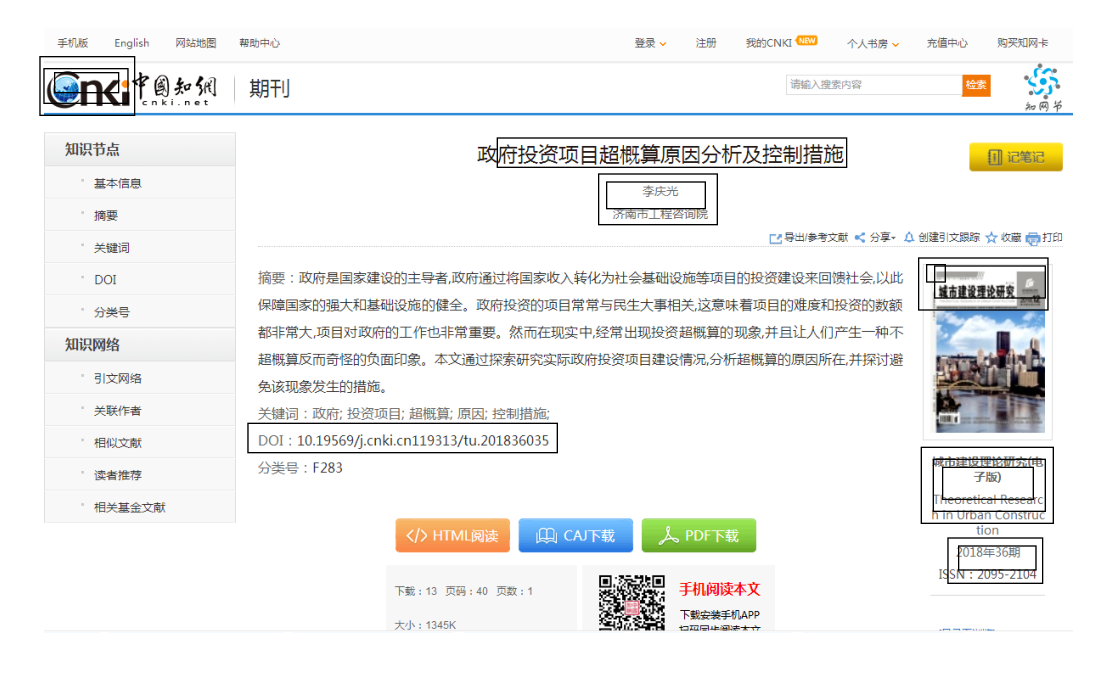Open the 分享 dropdown arrow

pos(893,238)
